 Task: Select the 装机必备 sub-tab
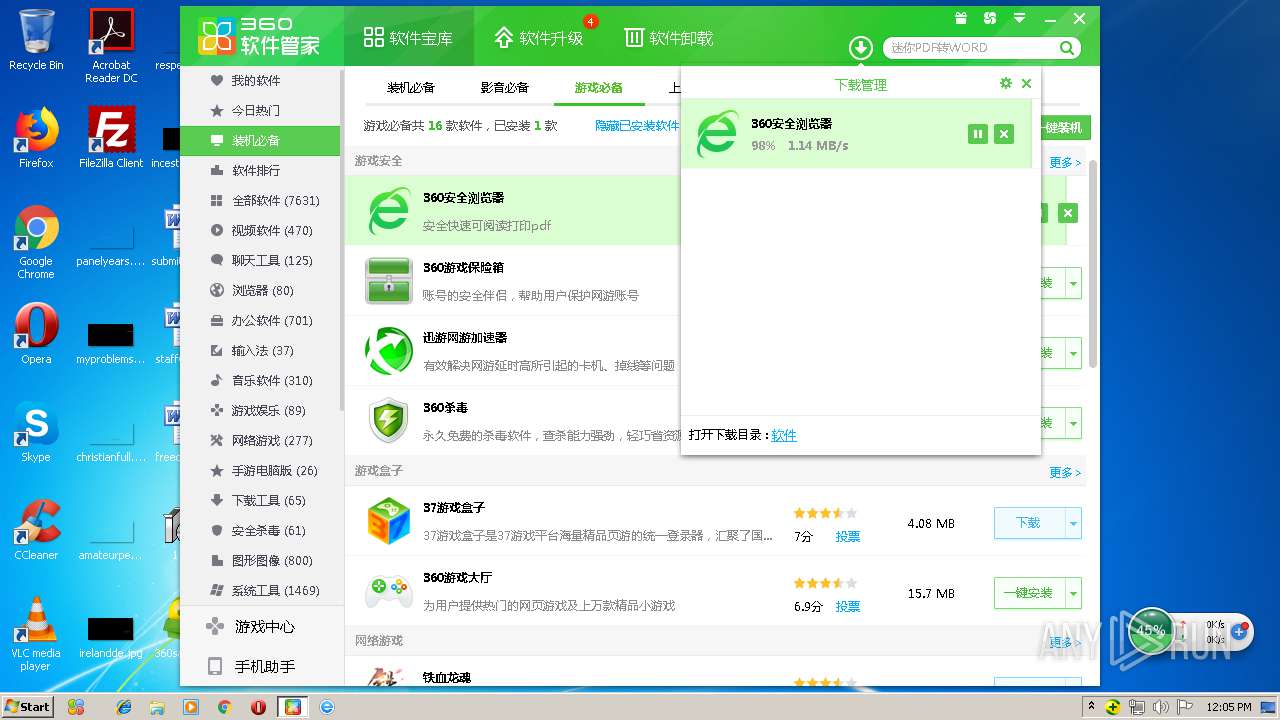(411, 88)
